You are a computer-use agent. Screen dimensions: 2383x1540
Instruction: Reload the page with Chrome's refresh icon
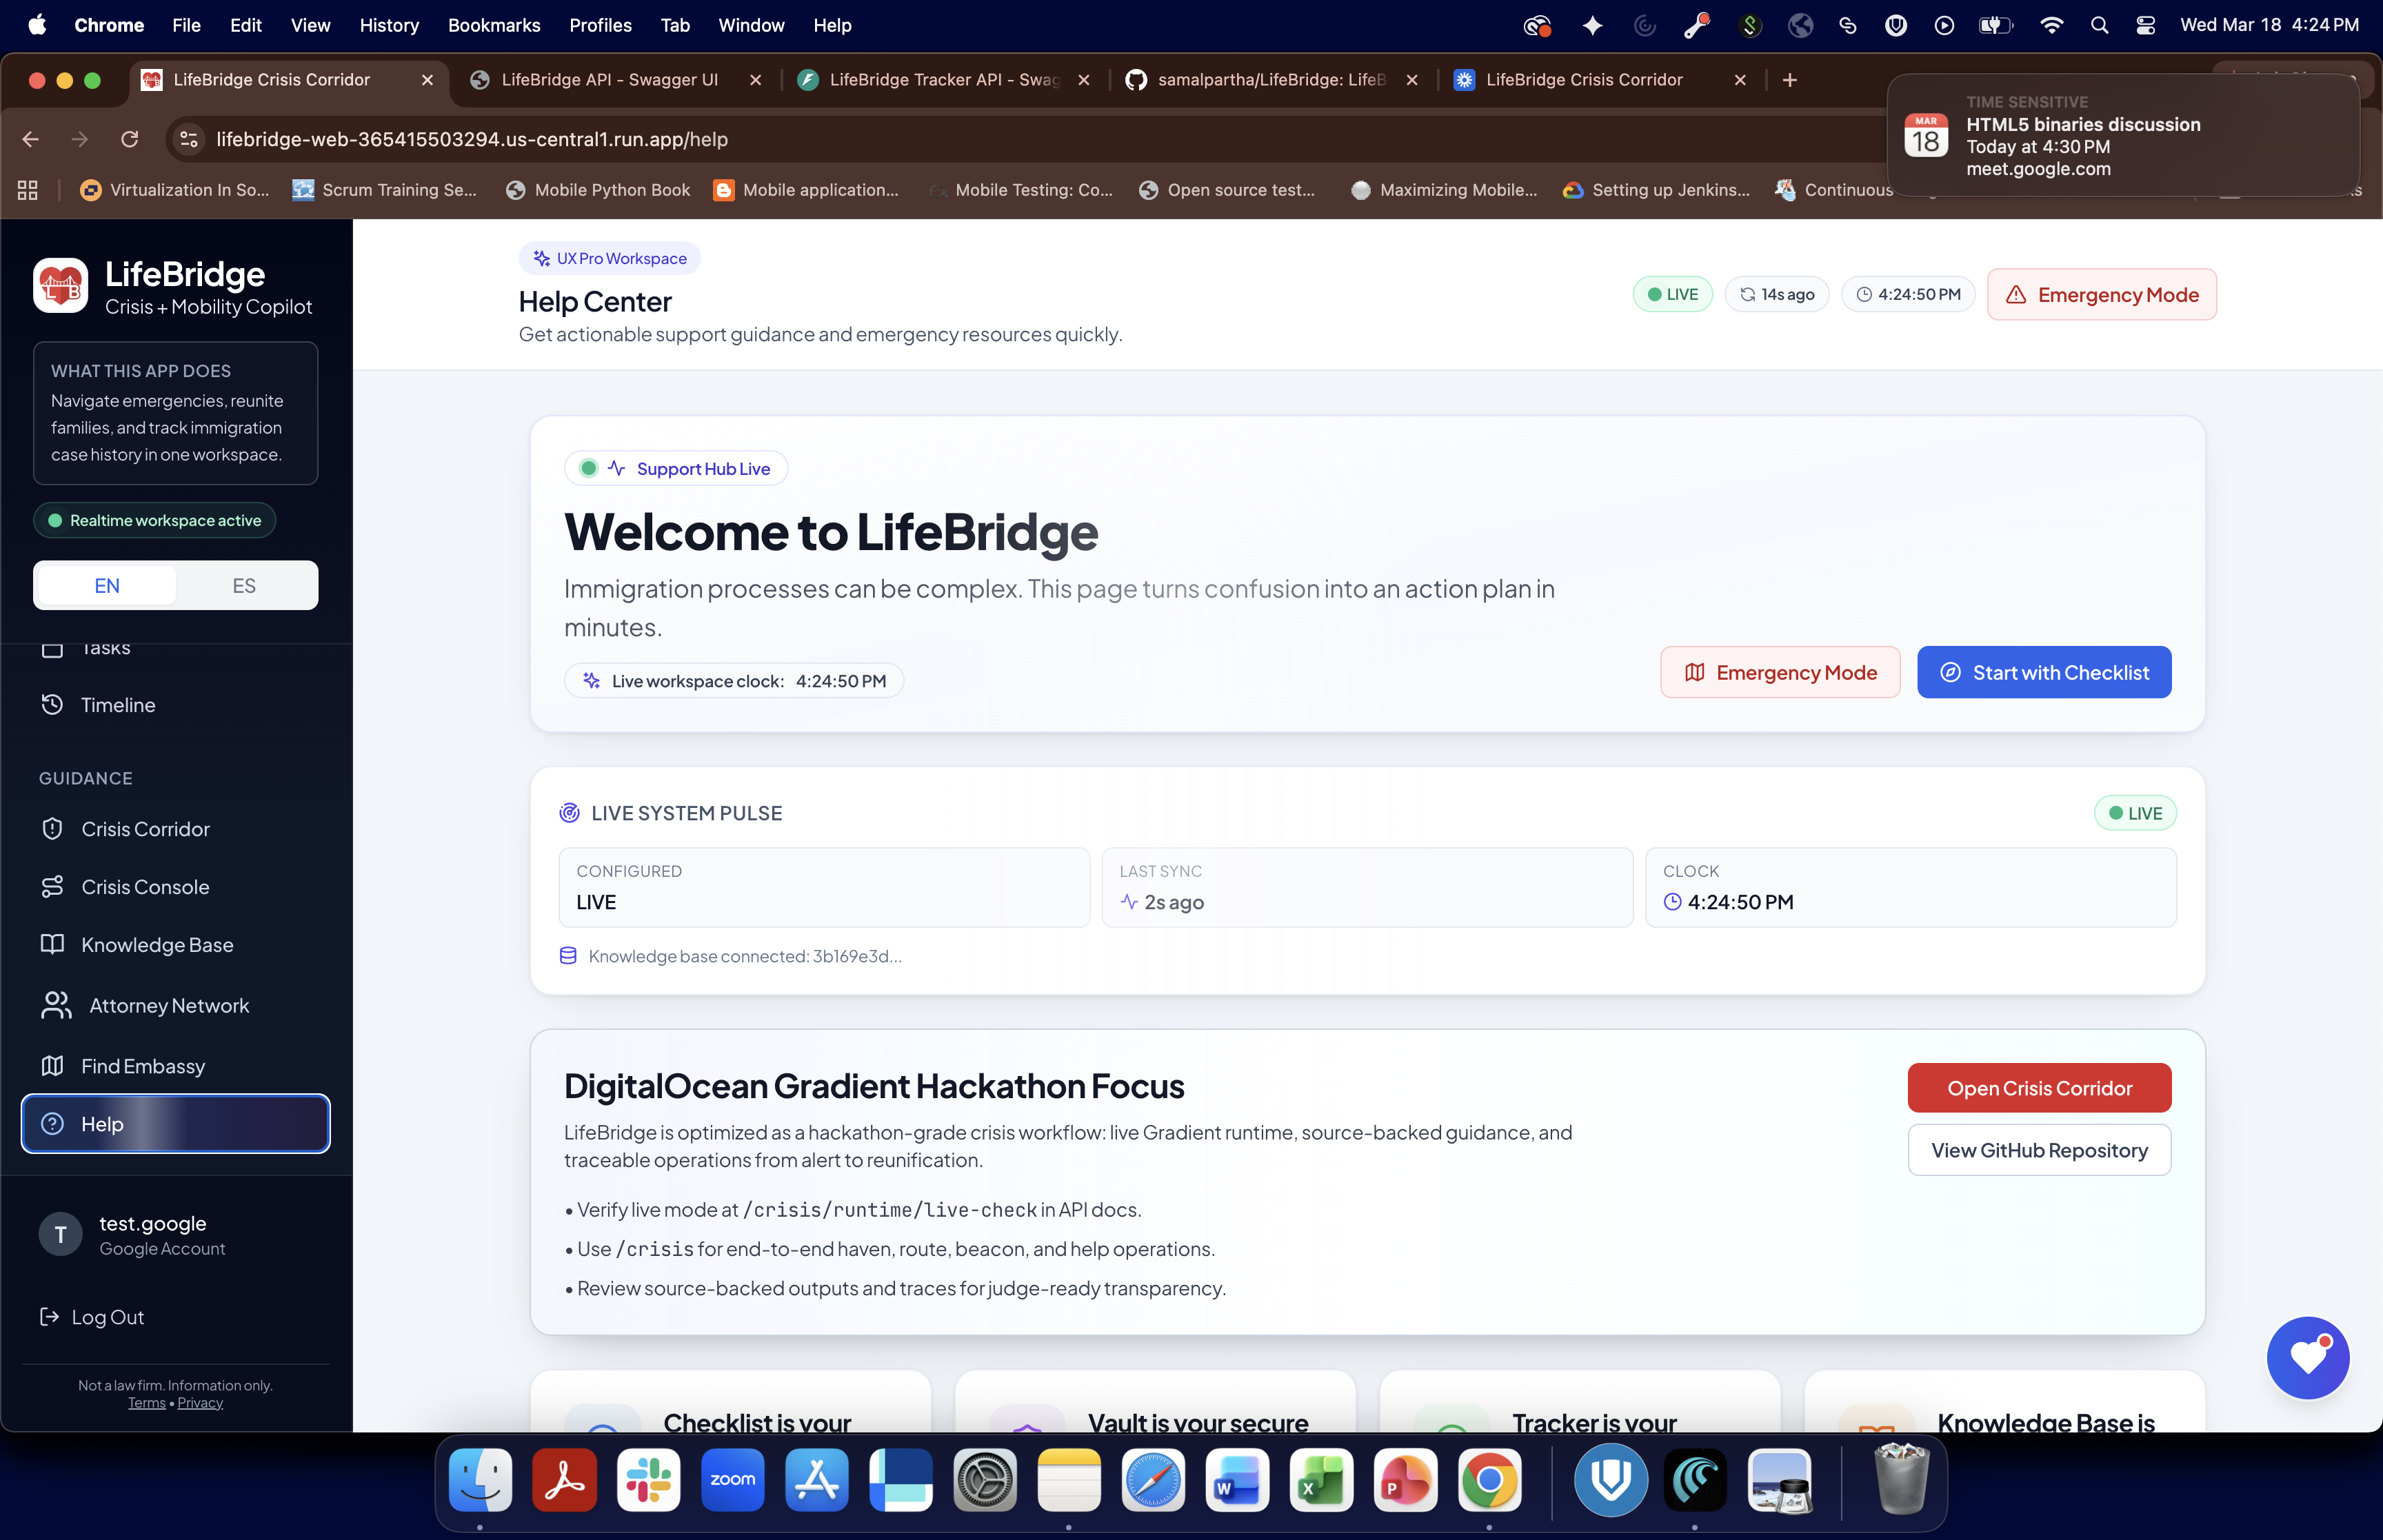pos(129,139)
